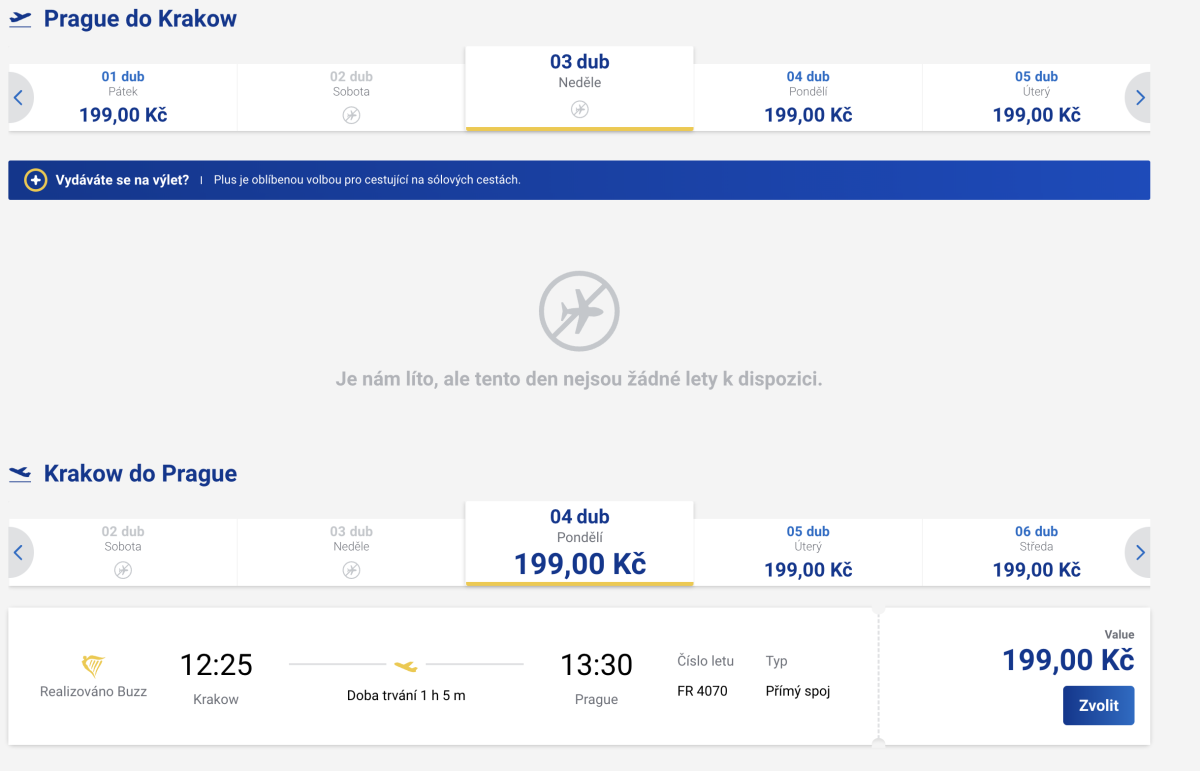This screenshot has width=1200, height=771.
Task: Show earlier outbound dates with left arrow
Action: tap(19, 98)
